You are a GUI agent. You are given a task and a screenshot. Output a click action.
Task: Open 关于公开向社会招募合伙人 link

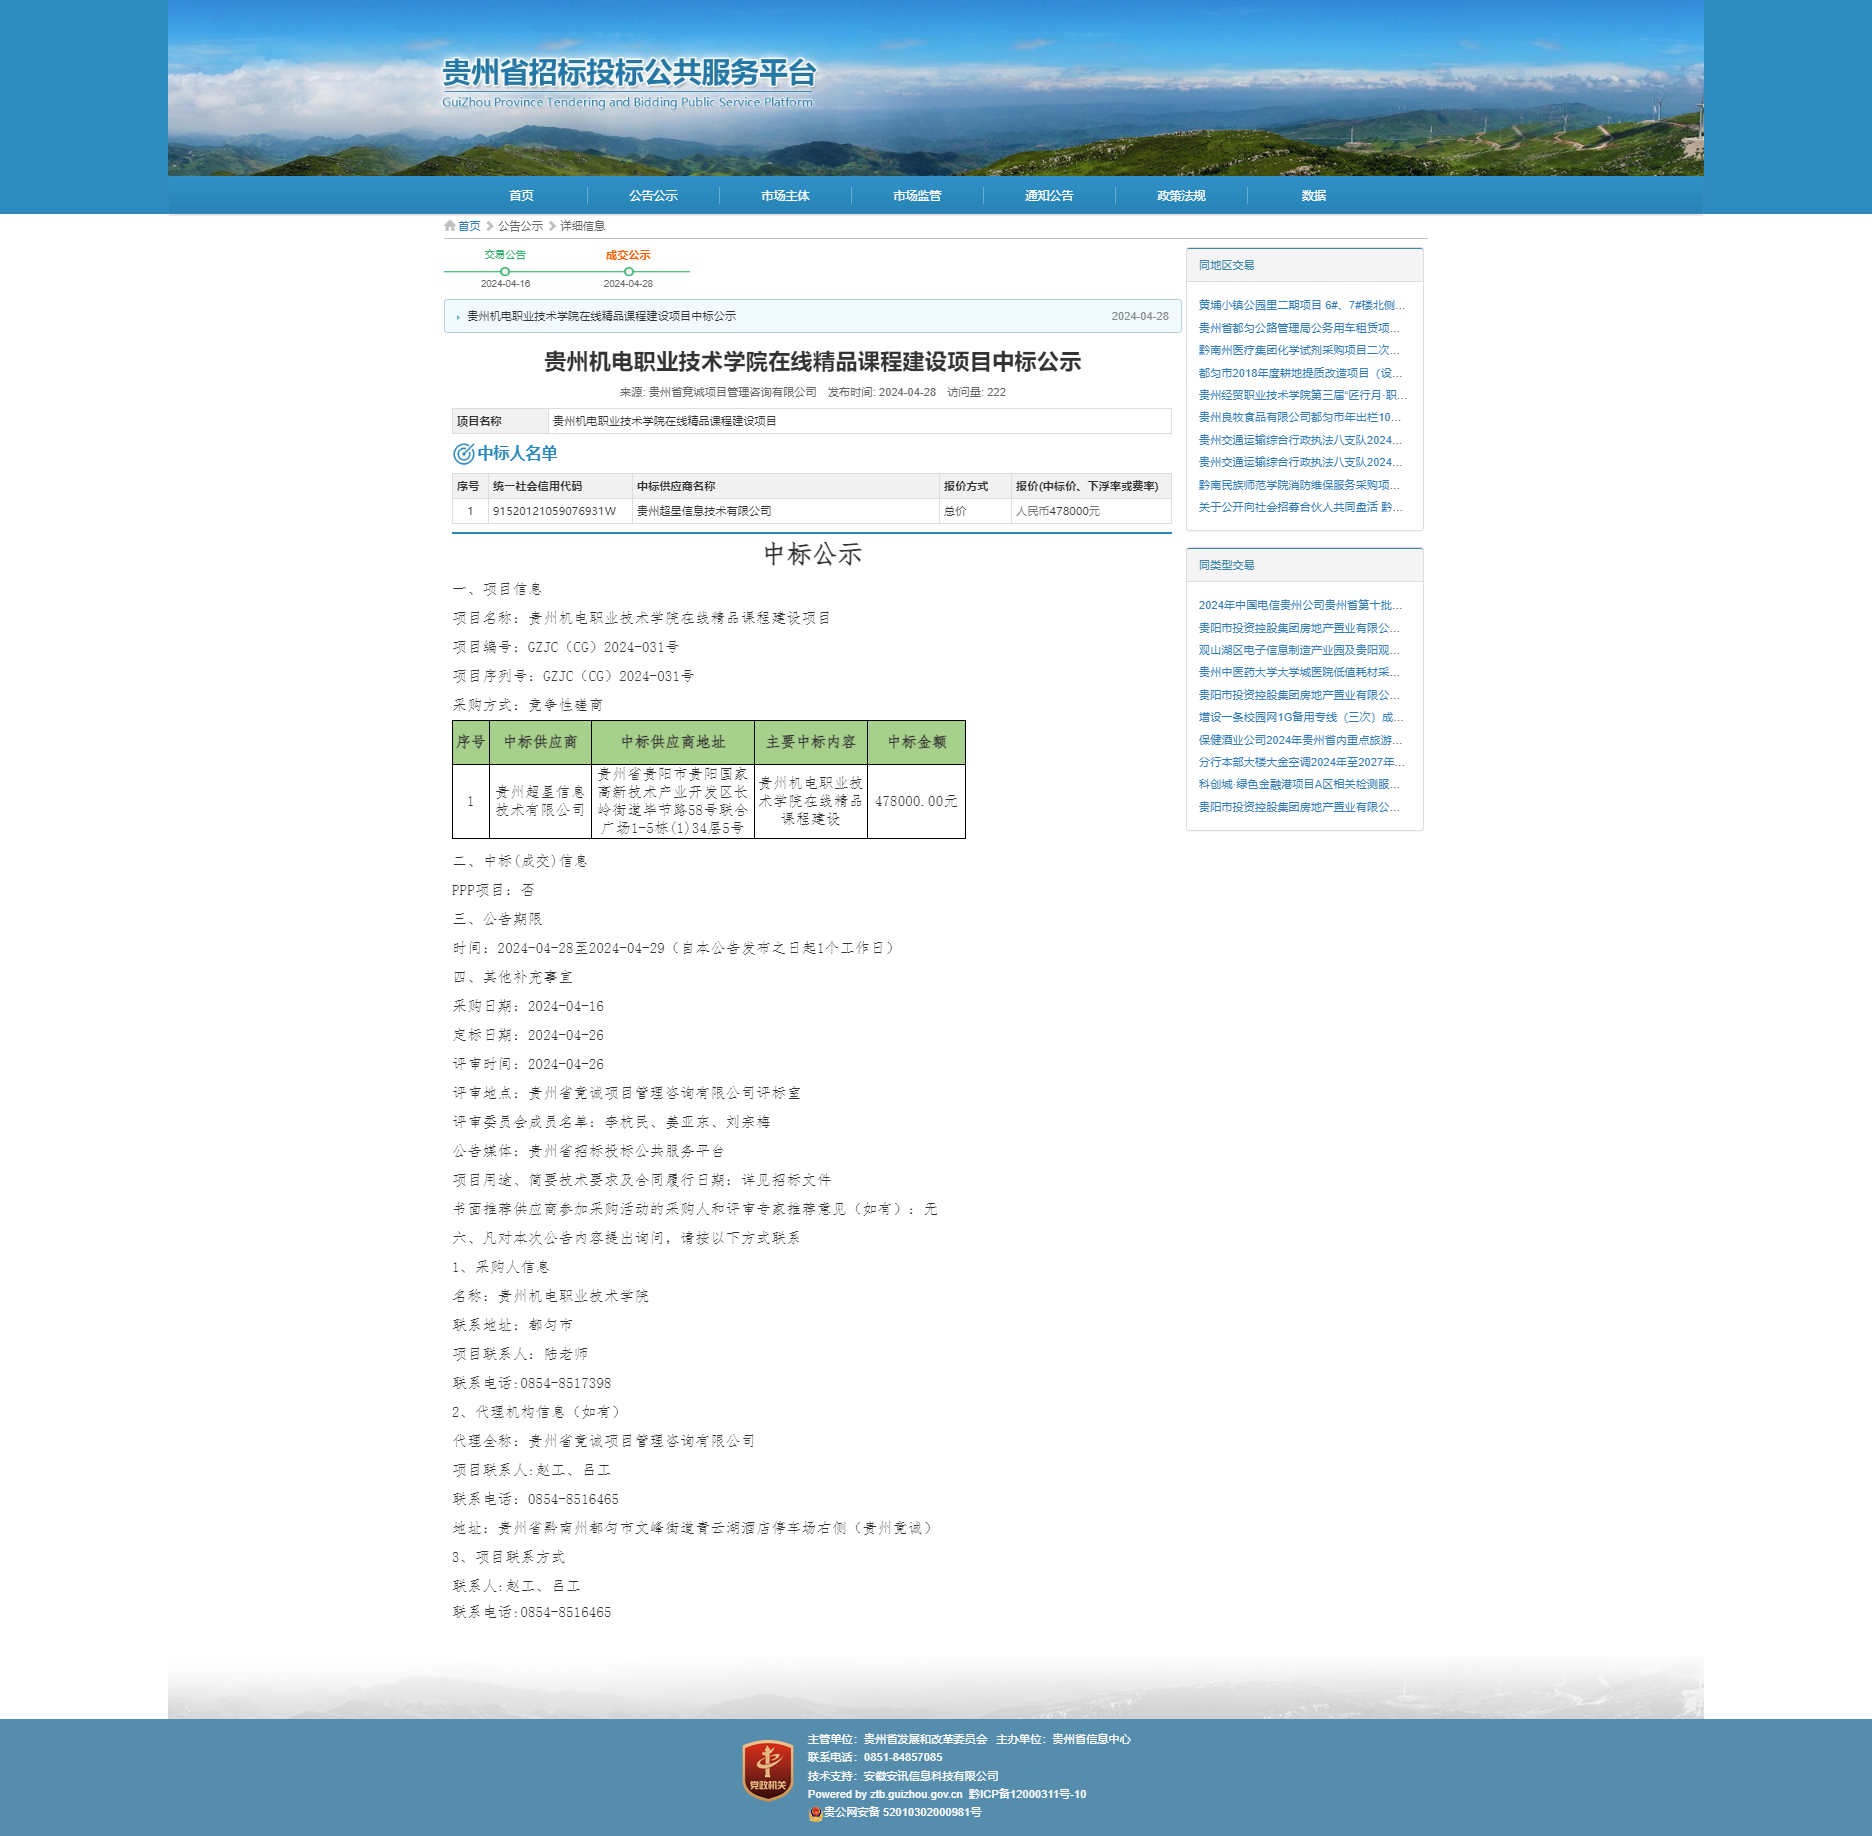pyautogui.click(x=1300, y=507)
